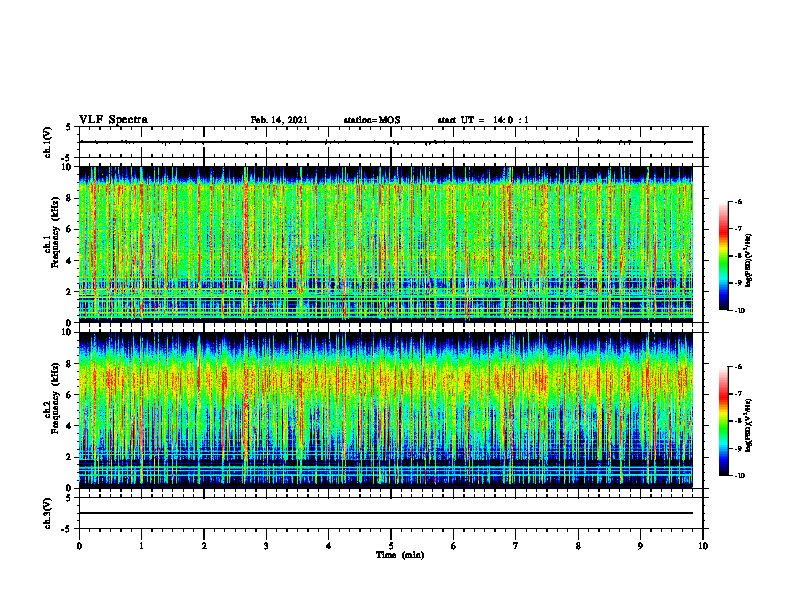Click the time axis tick label "3"
The height and width of the screenshot is (612, 792).
click(x=266, y=546)
